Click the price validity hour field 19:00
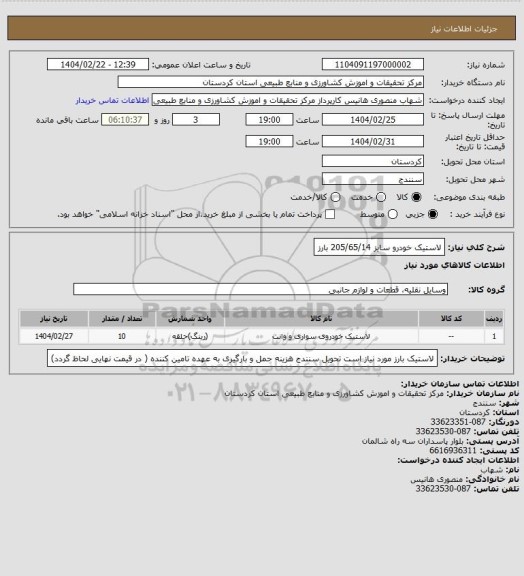 (x=269, y=141)
